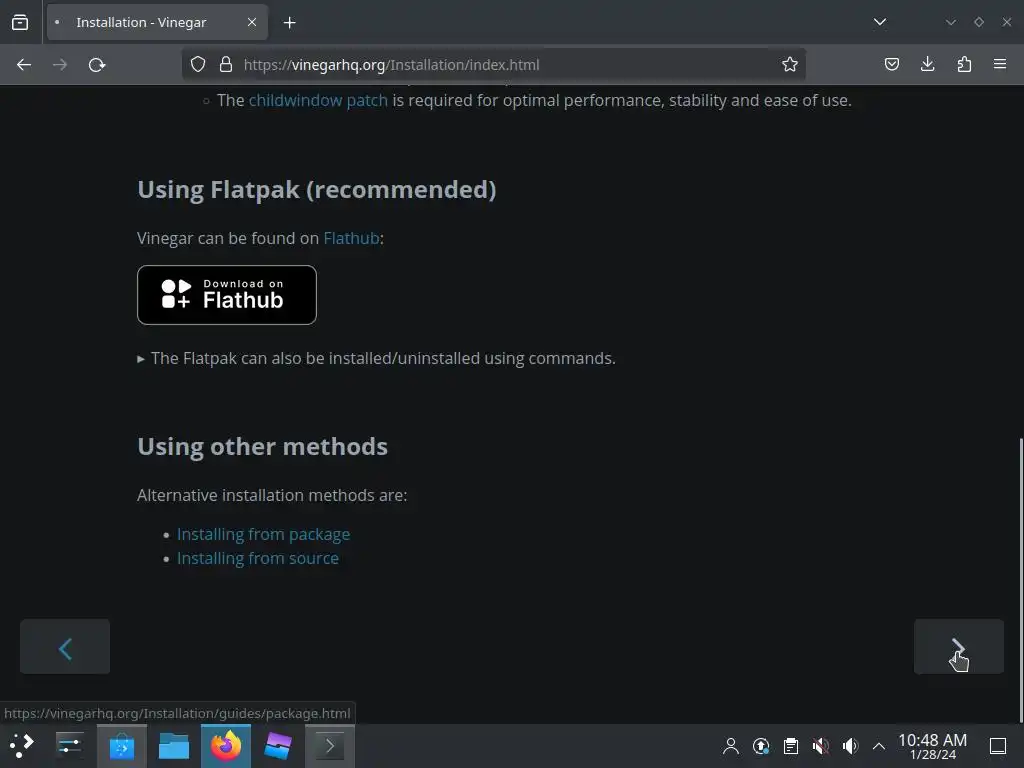Screen dimensions: 1024x768
Task: Close the Installation - Vinegar tab
Action: coord(251,22)
